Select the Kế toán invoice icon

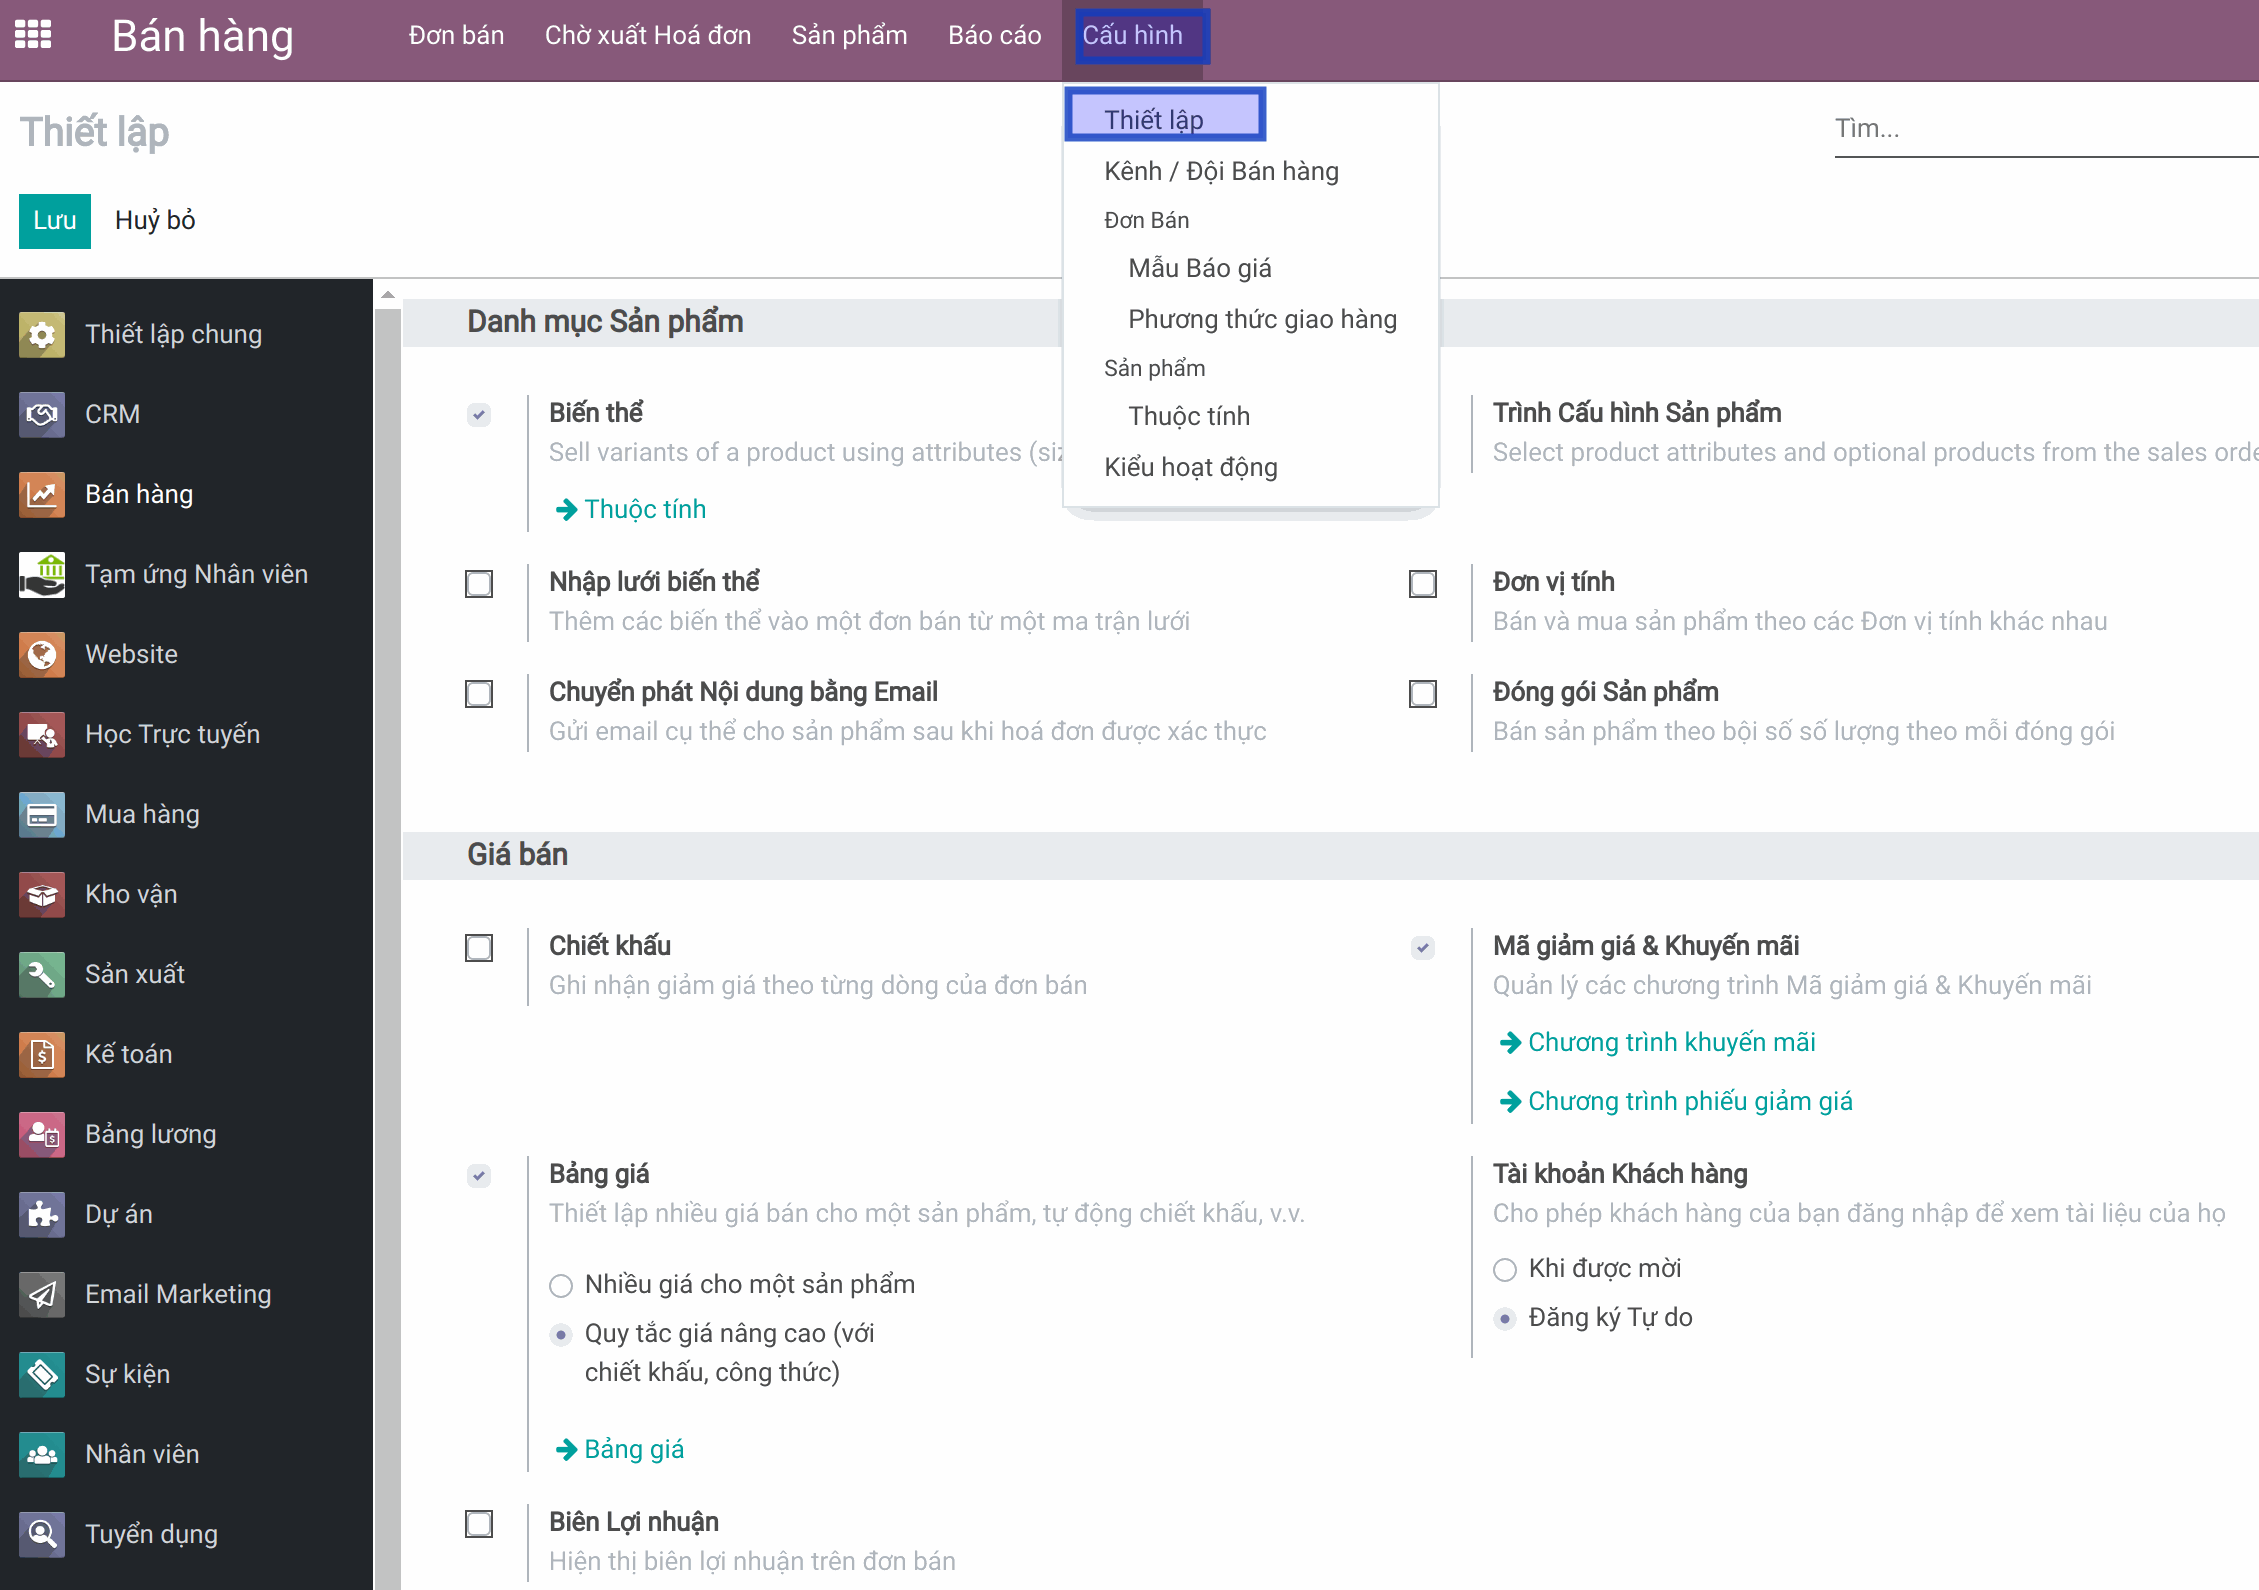(42, 1054)
